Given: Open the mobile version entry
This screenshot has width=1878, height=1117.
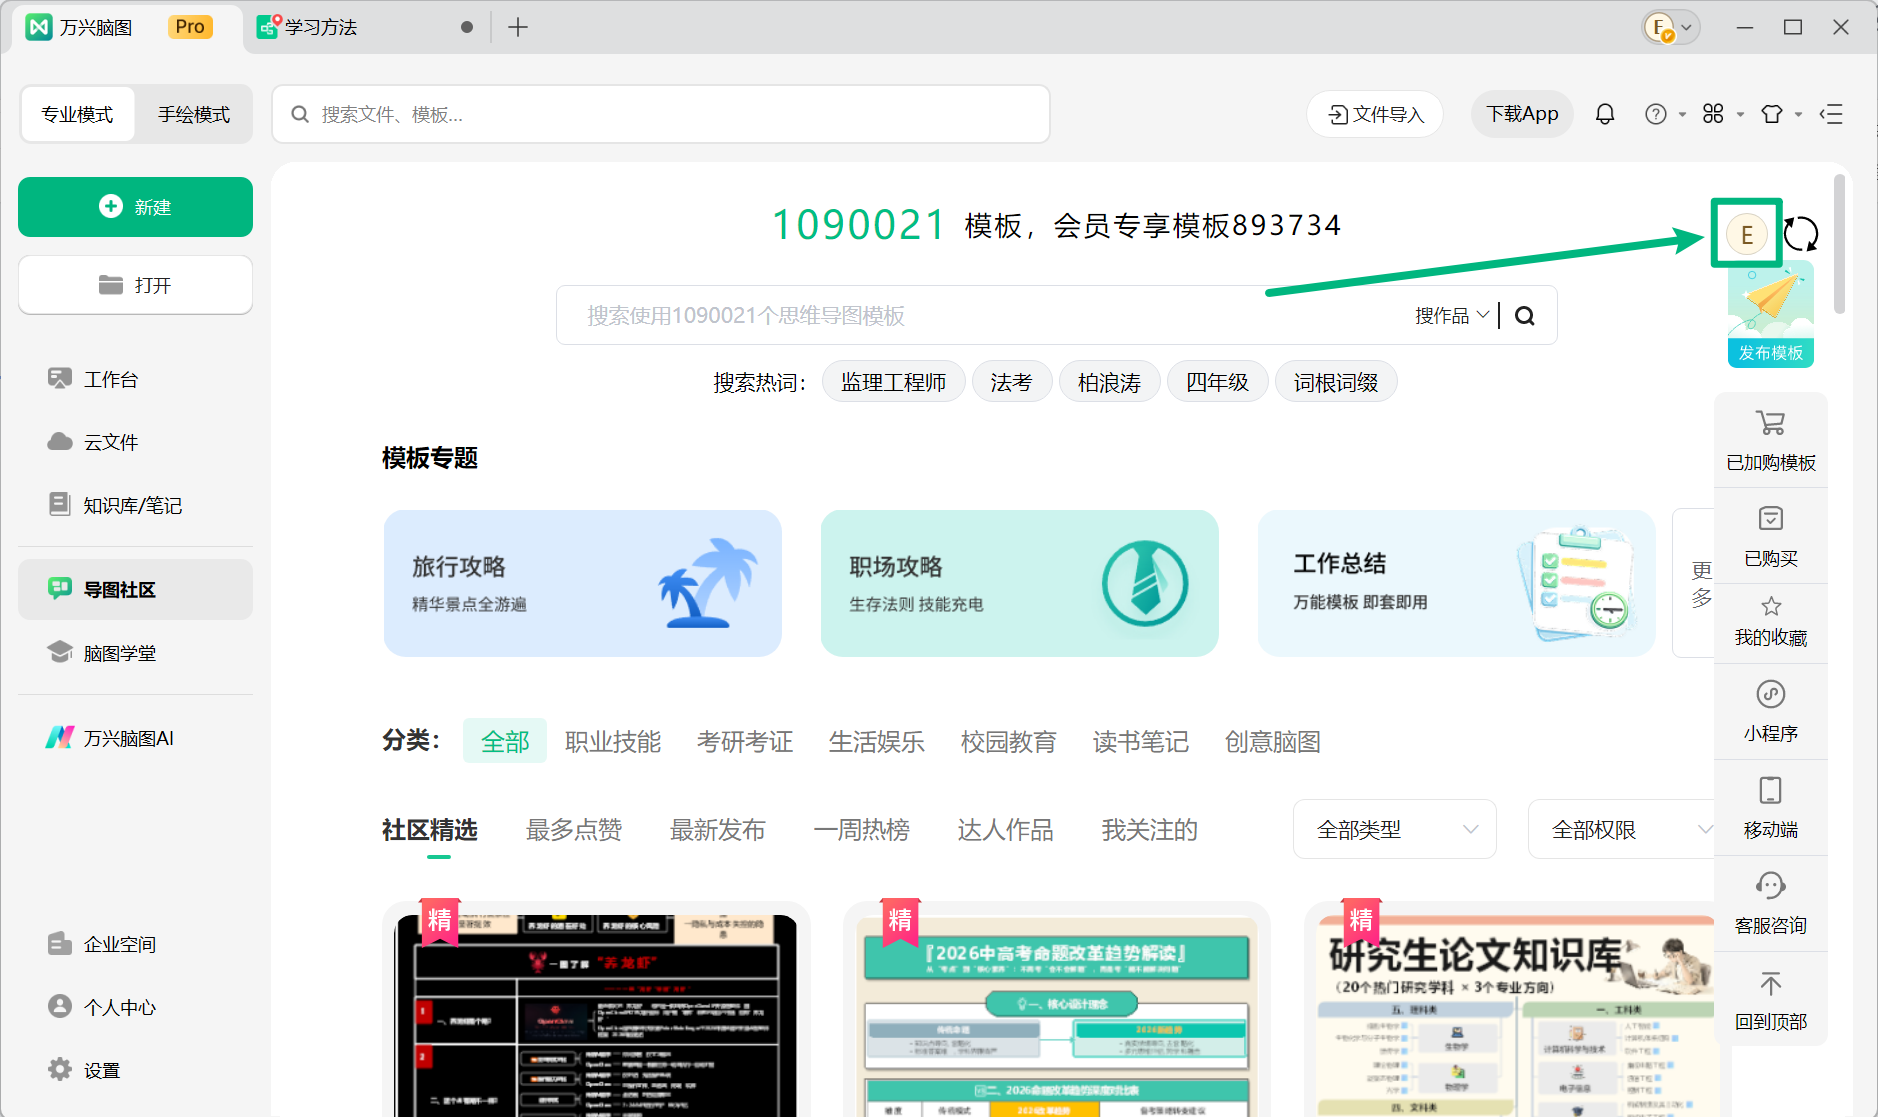Looking at the screenshot, I should [x=1770, y=807].
